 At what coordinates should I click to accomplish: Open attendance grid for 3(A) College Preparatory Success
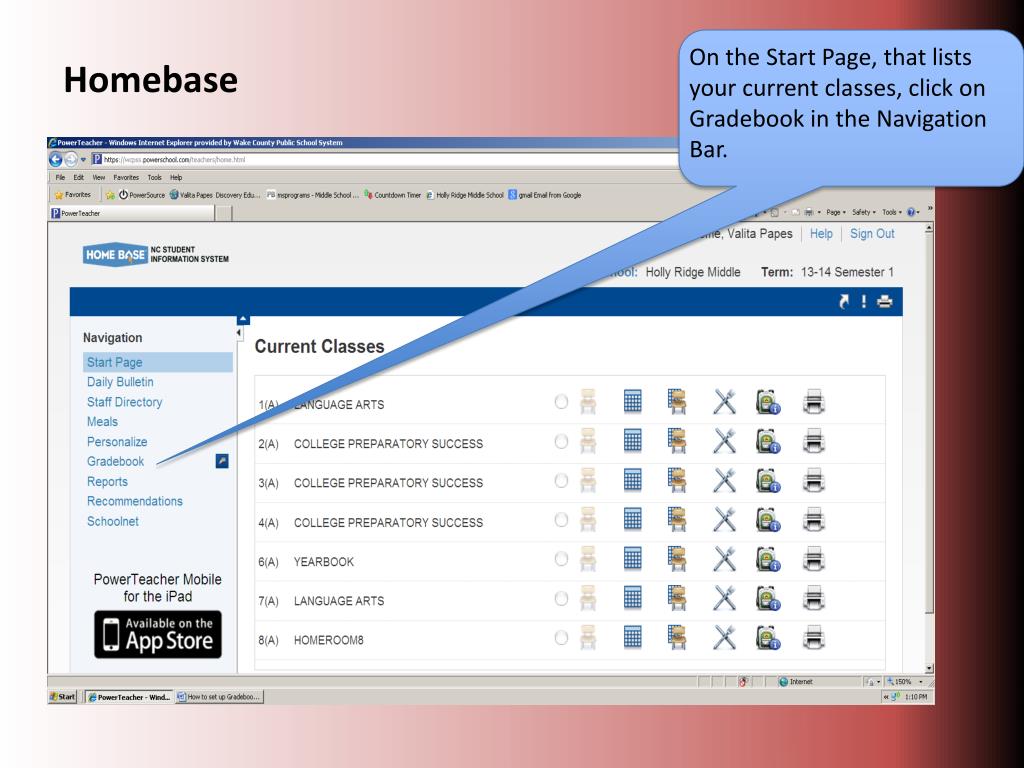click(x=632, y=481)
